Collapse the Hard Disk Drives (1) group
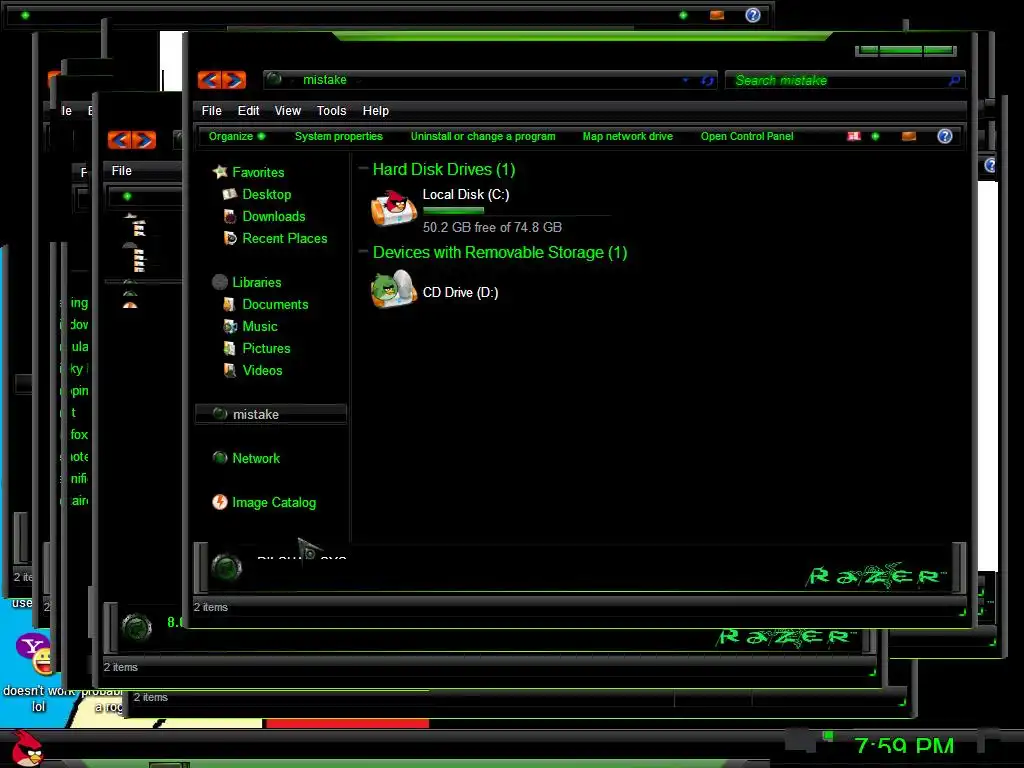The image size is (1024, 768). [363, 169]
